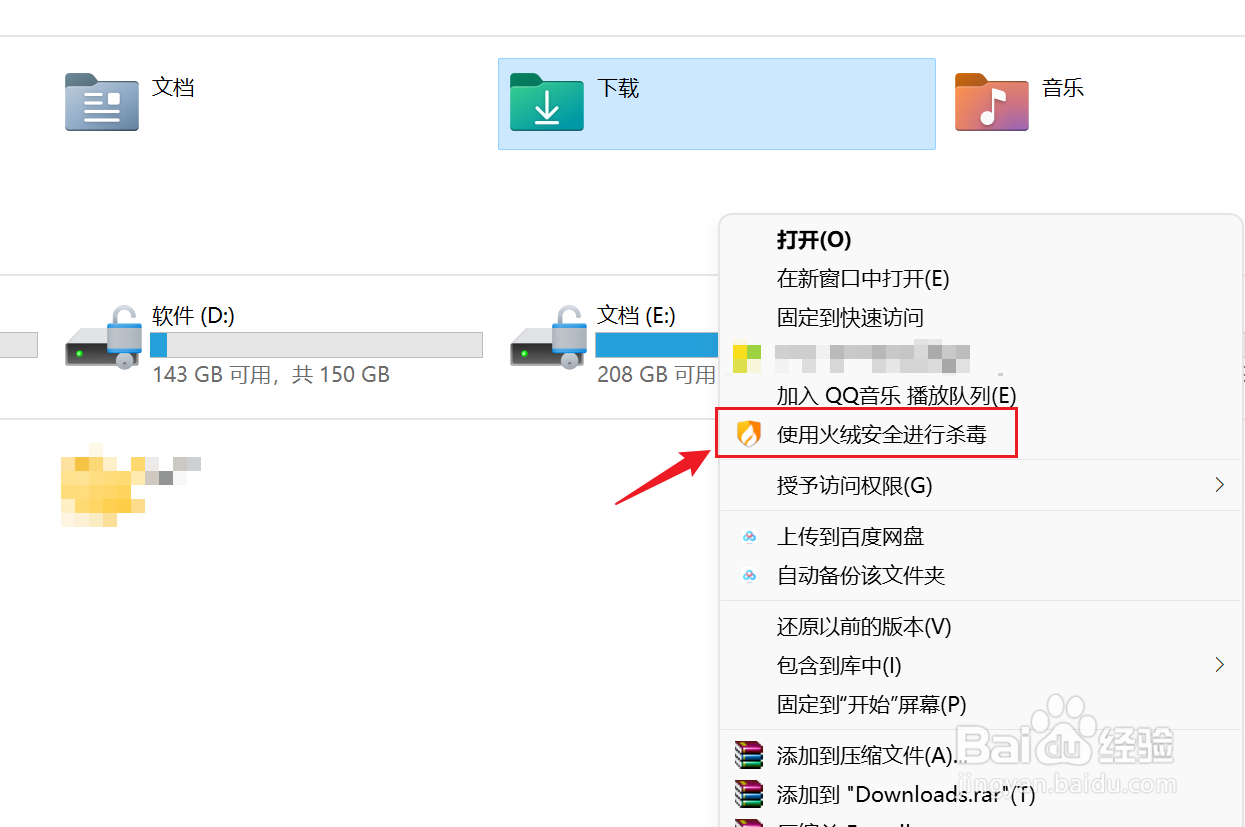Select the Documents (文档) folder icon
Image resolution: width=1245 pixels, height=827 pixels.
point(102,102)
